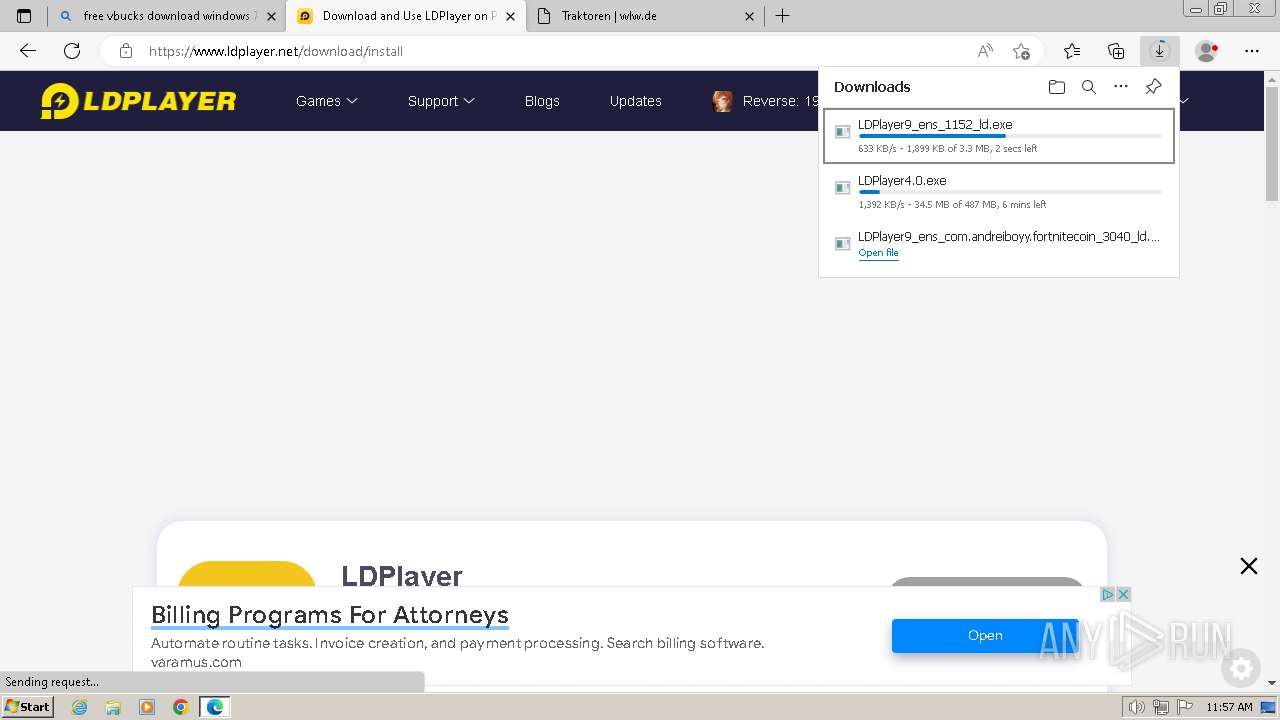The image size is (1280, 720).
Task: Click the action center flag tray icon
Action: [x=1183, y=707]
